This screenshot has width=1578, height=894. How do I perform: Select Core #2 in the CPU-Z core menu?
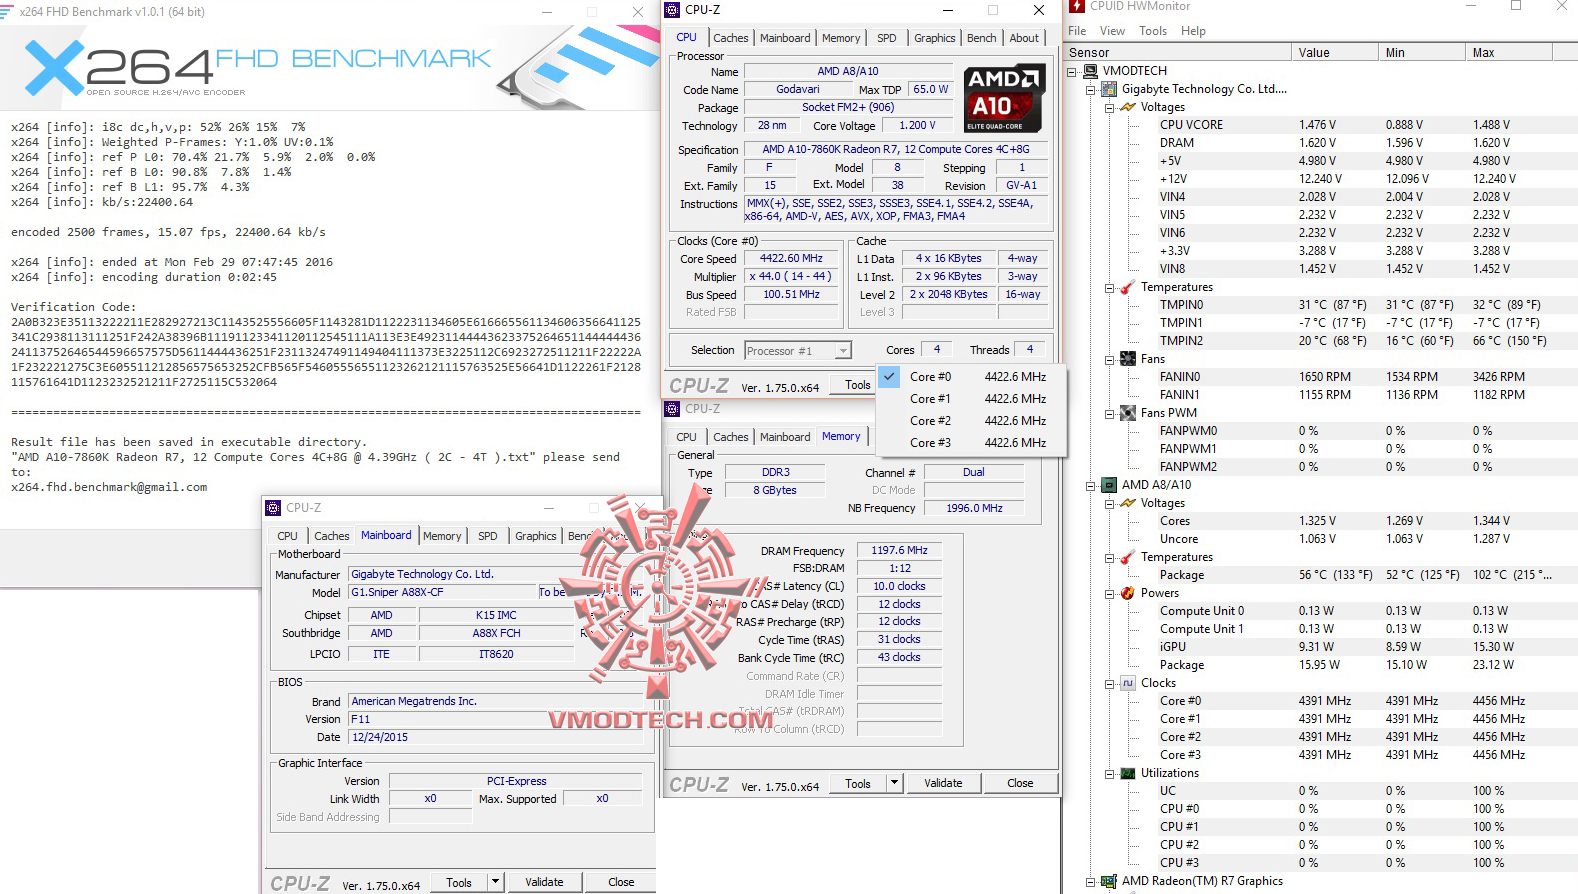970,421
